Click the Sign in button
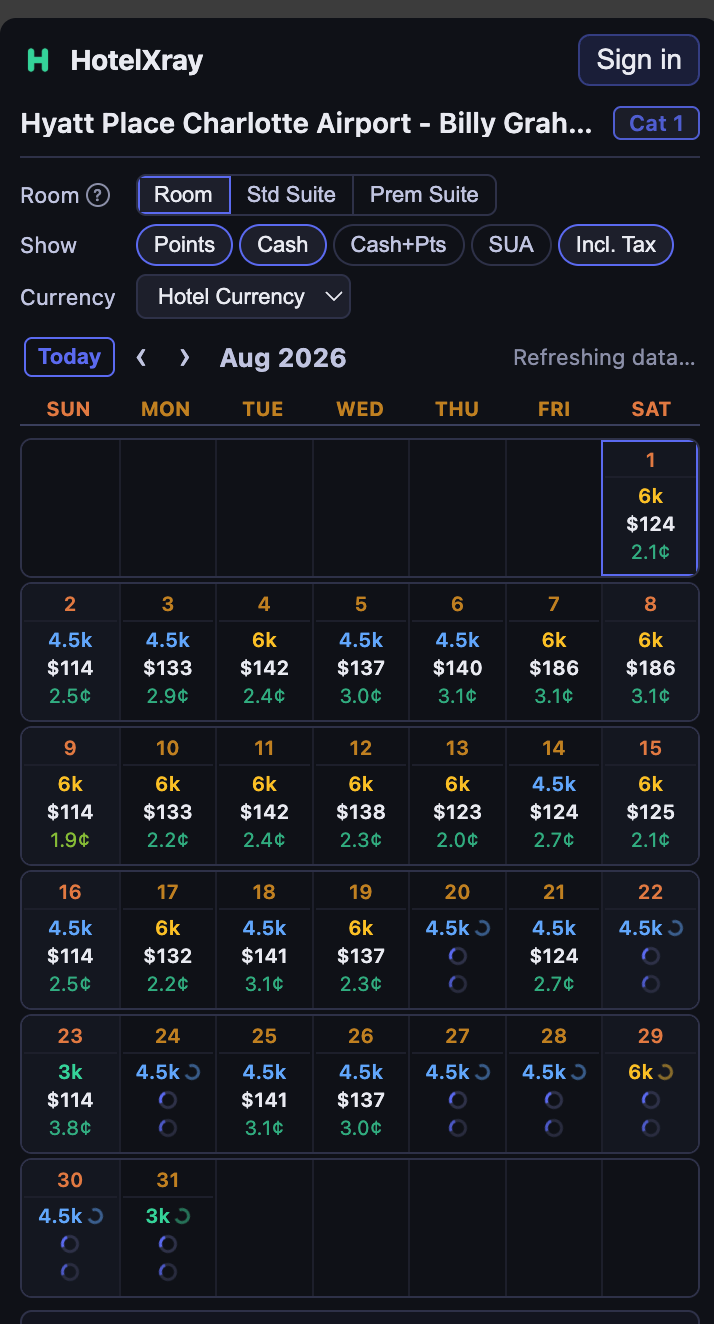The width and height of the screenshot is (714, 1324). tap(639, 60)
